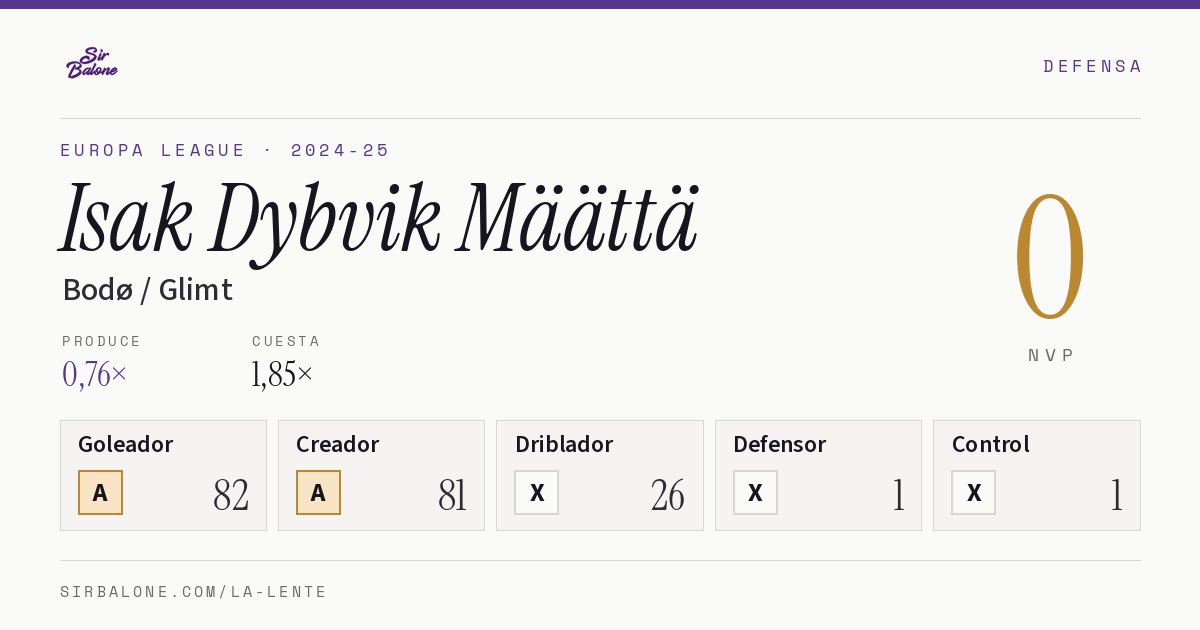The image size is (1200, 630).
Task: Click the Control card title
Action: point(991,444)
